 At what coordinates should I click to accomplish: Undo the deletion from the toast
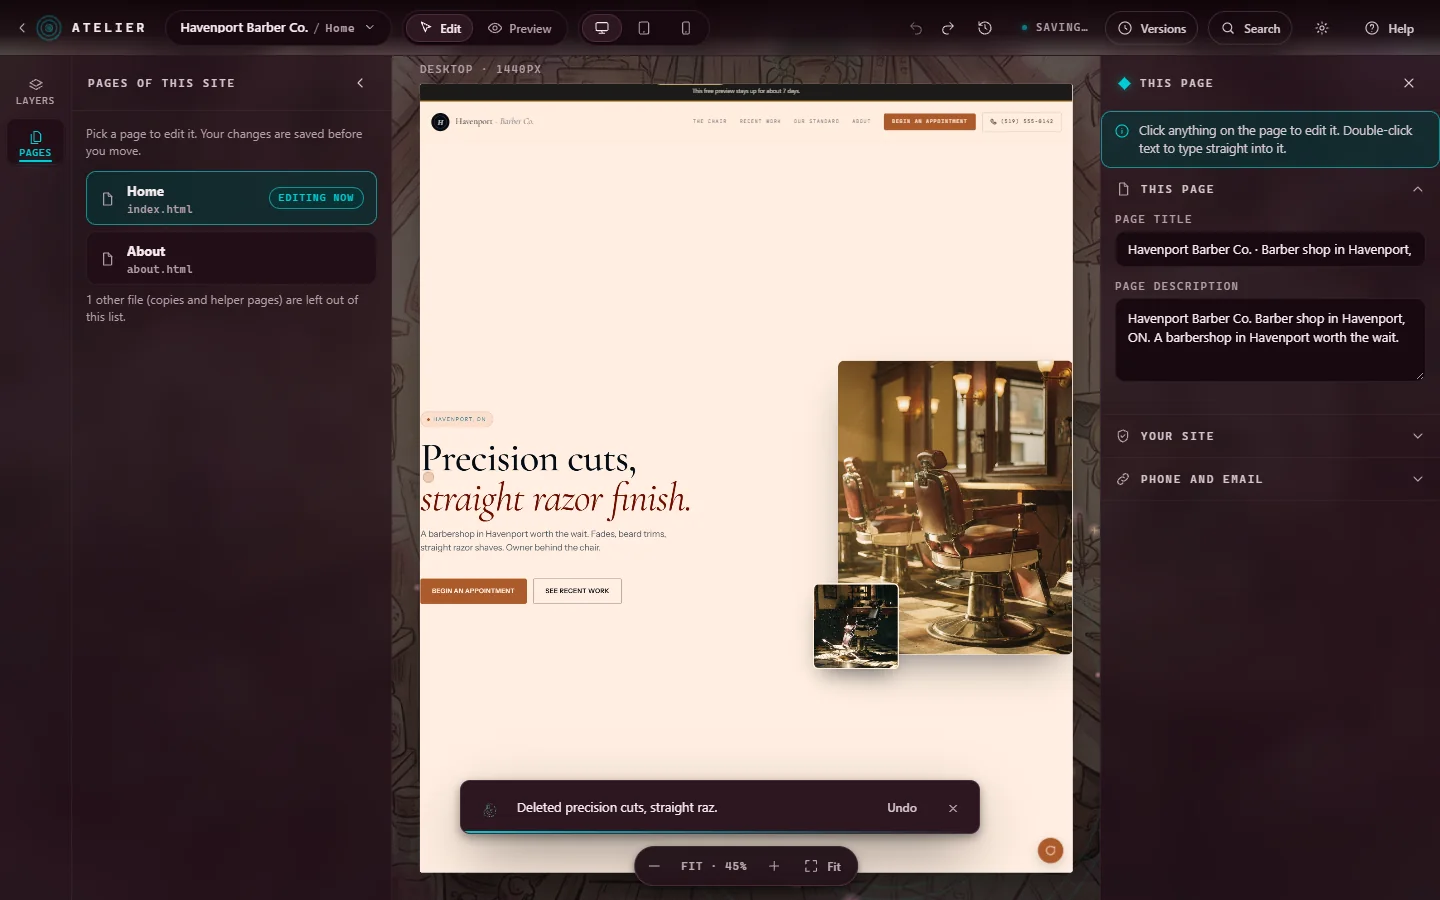tap(902, 808)
